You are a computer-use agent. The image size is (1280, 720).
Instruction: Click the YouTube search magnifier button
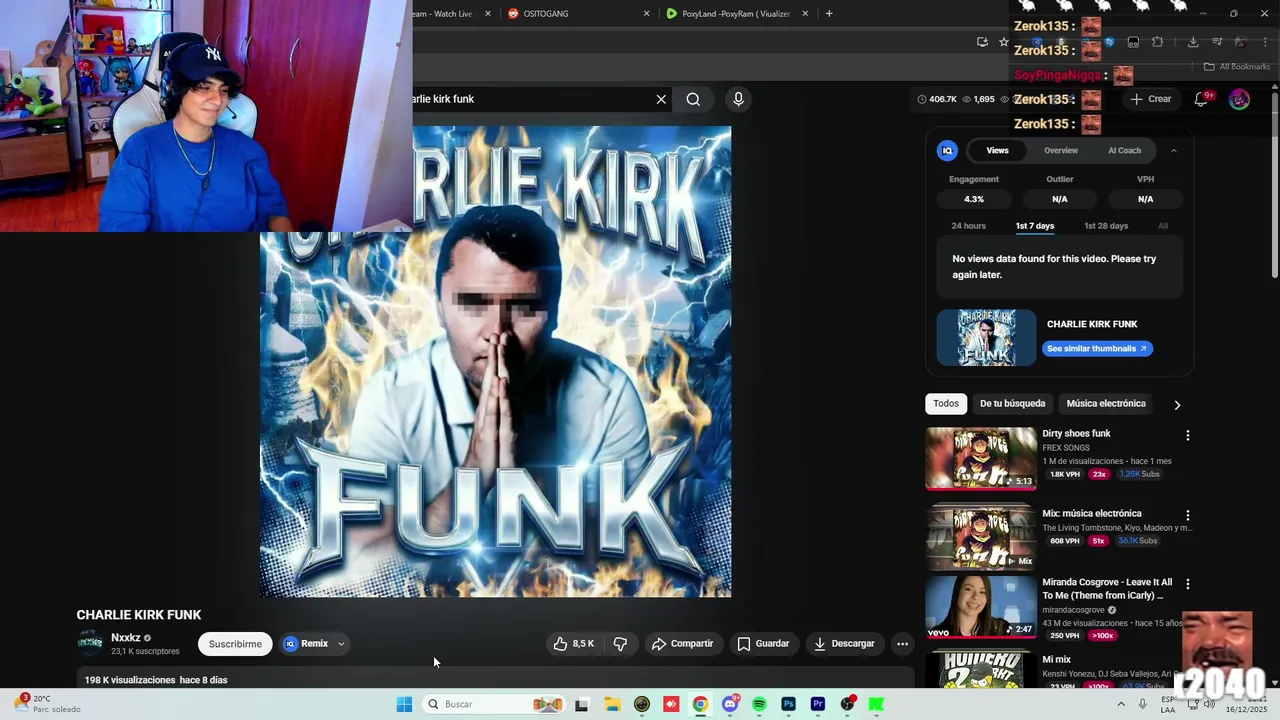[693, 99]
